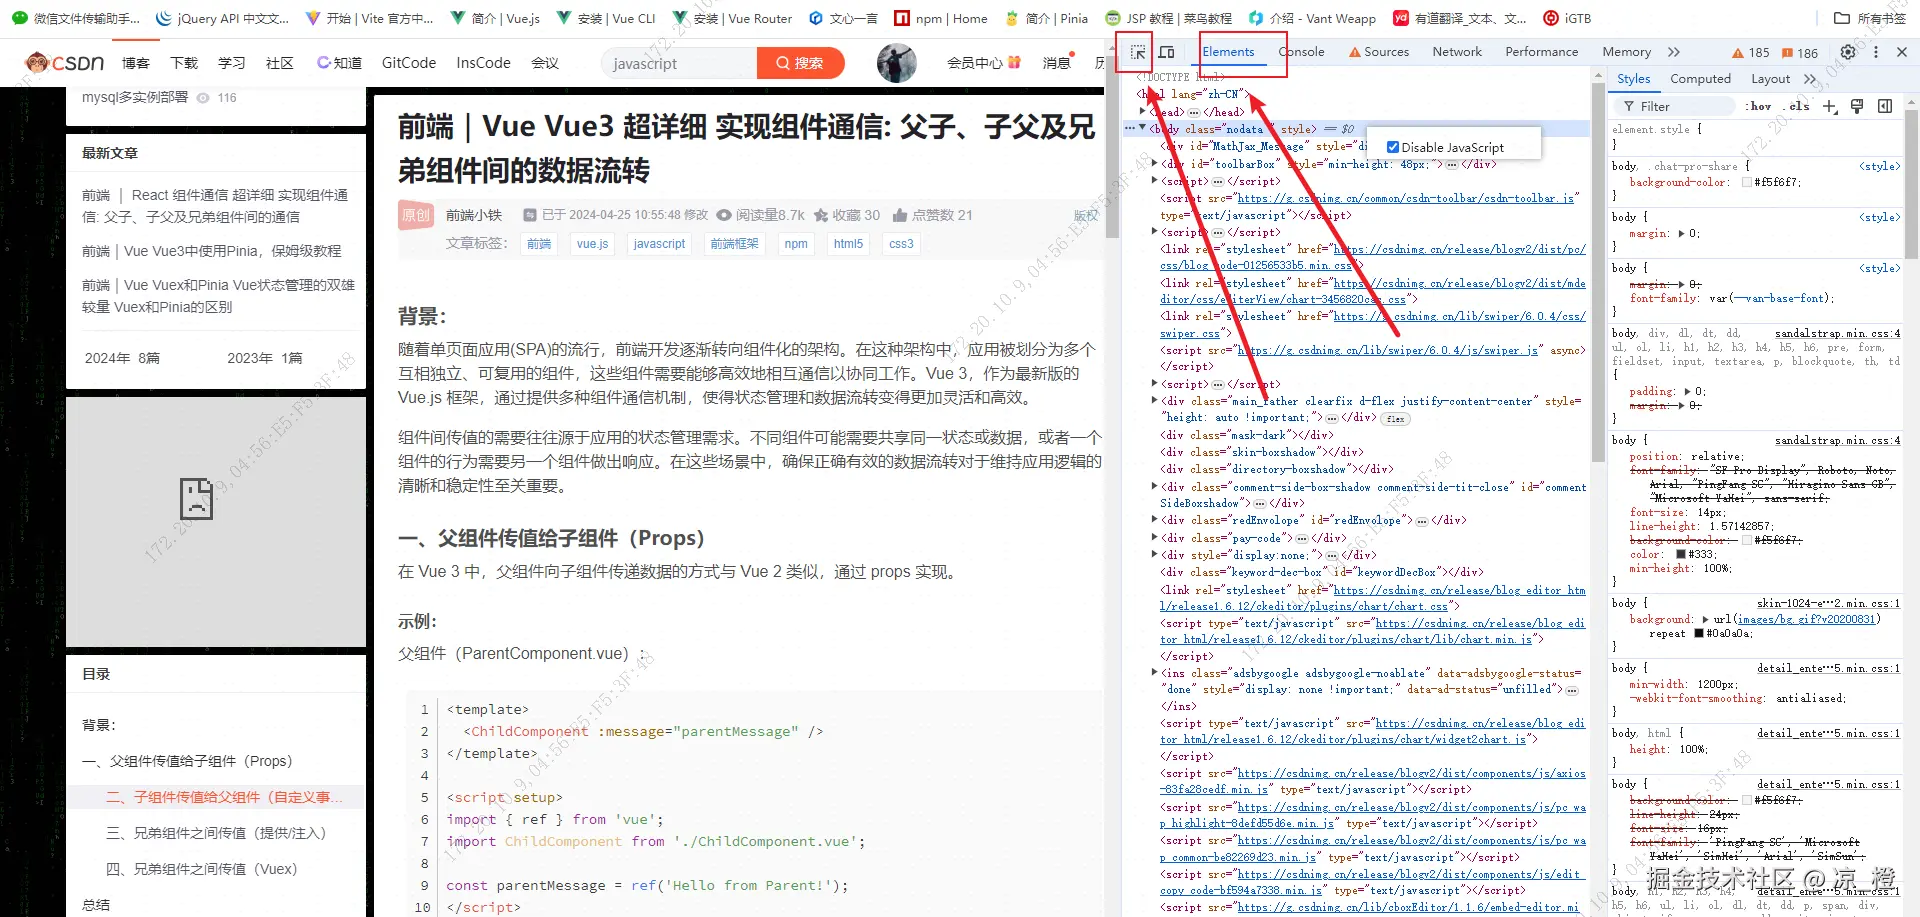Click the CSDN logo
This screenshot has height=917, width=1920.
(x=65, y=63)
